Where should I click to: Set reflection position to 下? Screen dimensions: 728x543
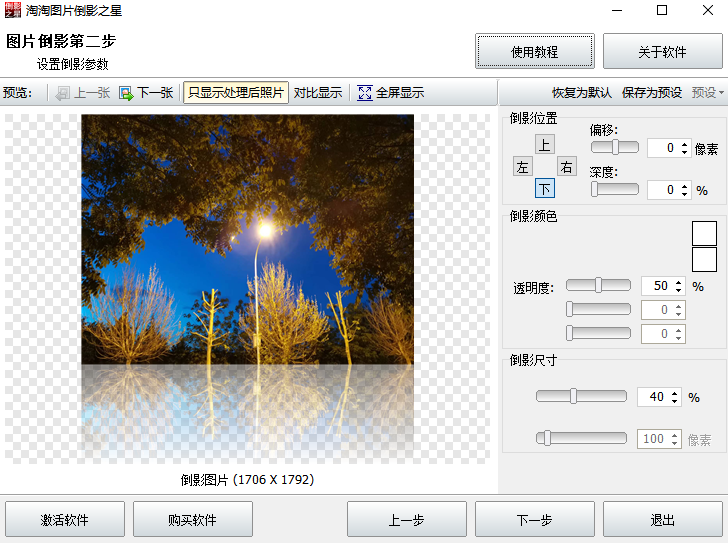coord(545,188)
